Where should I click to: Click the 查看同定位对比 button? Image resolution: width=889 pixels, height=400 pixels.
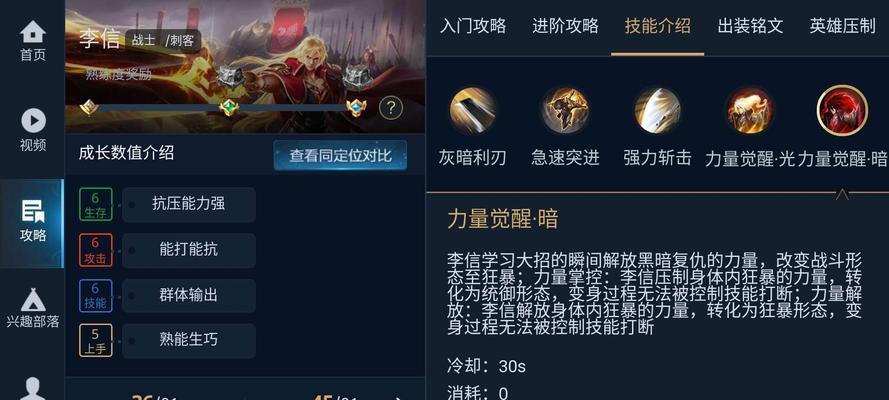(x=340, y=155)
